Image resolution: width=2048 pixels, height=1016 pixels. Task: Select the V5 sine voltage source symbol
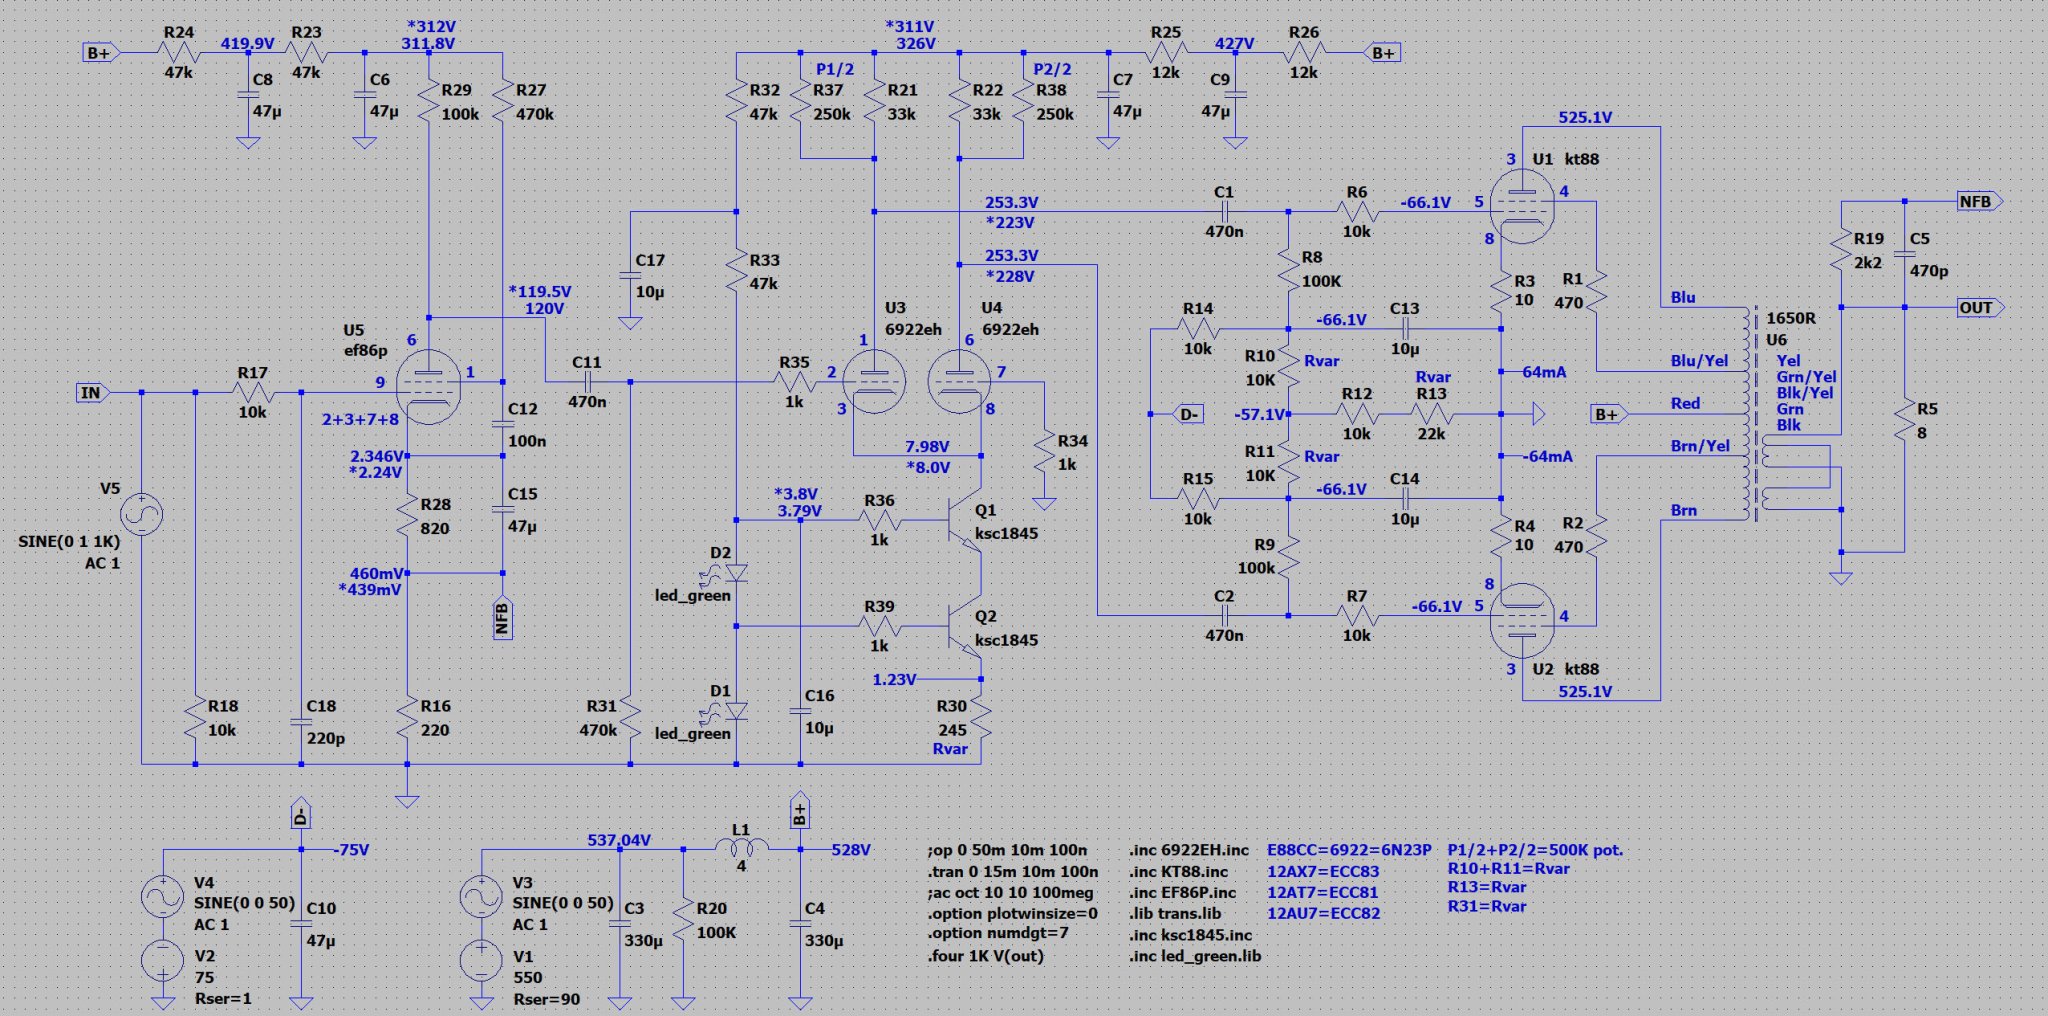142,515
